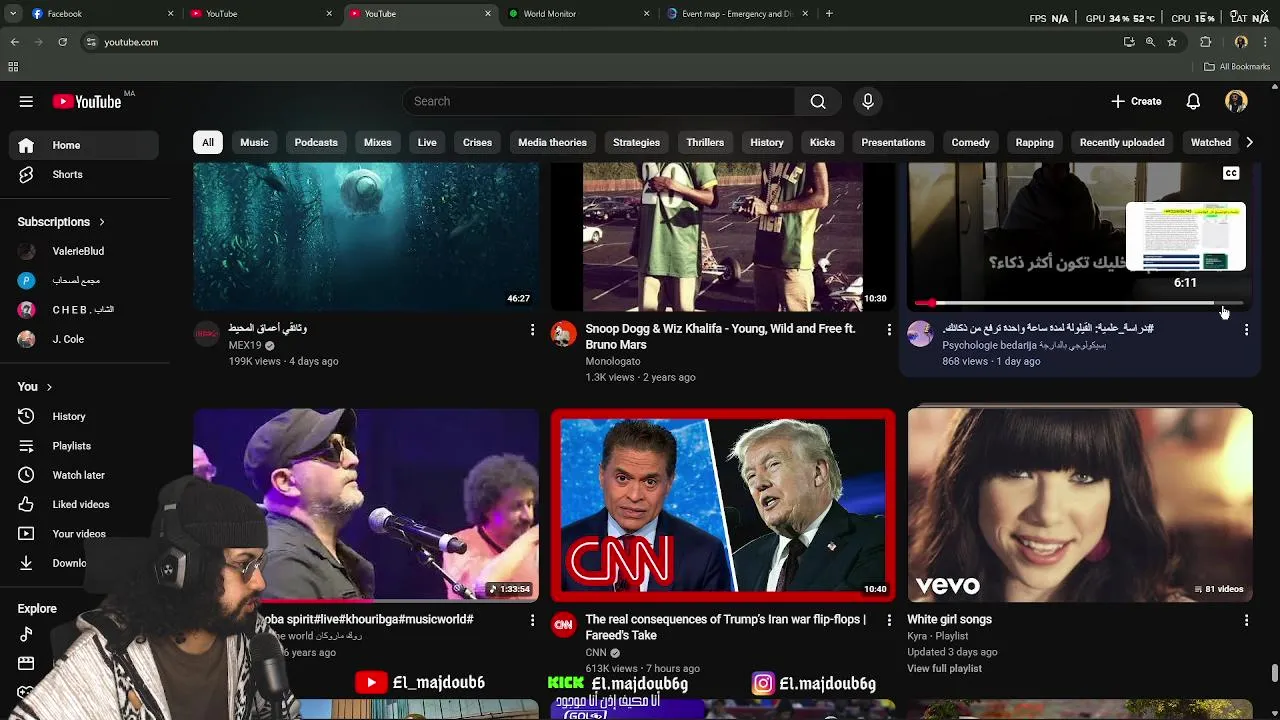Start voice search with microphone icon
This screenshot has width=1280, height=720.
(x=868, y=101)
